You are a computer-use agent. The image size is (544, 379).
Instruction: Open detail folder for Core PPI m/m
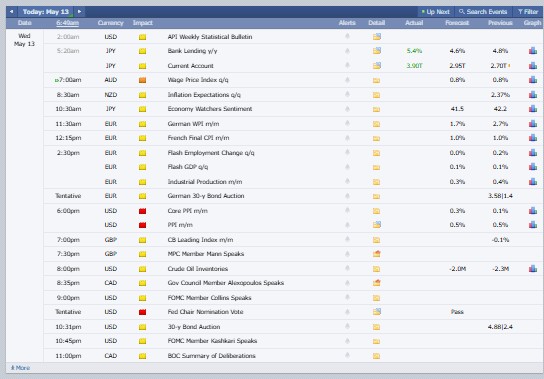(376, 211)
